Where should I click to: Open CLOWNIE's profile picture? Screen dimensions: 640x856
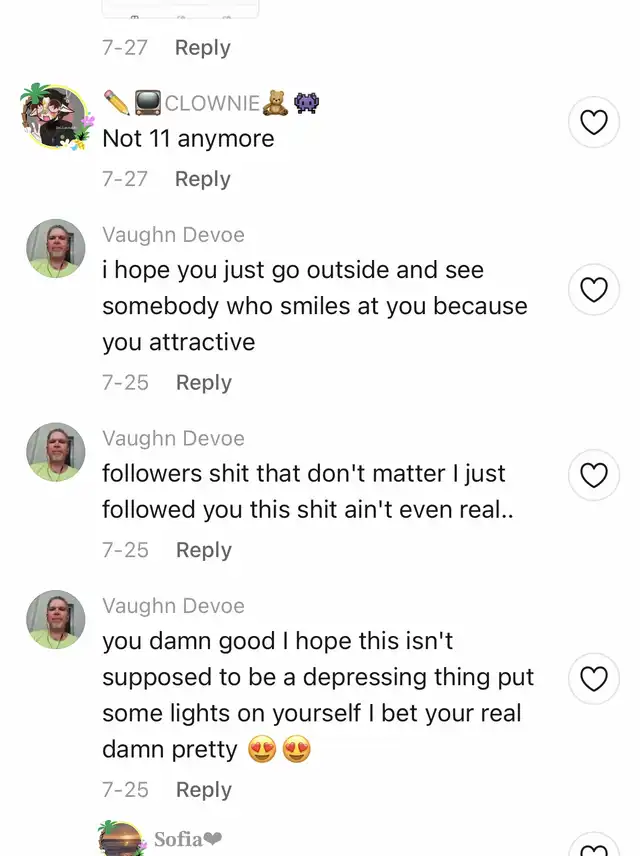[x=56, y=116]
